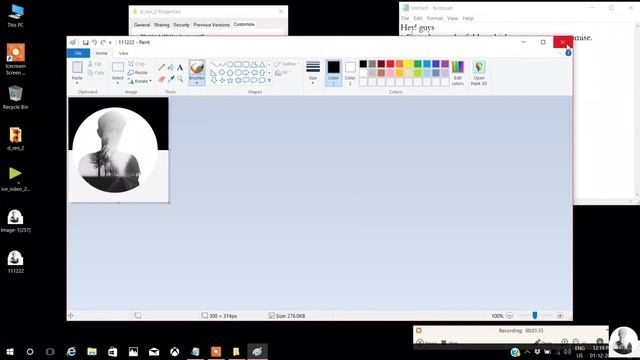The width and height of the screenshot is (640, 360).
Task: Open Paint 3D from the ribbon
Action: [x=478, y=73]
